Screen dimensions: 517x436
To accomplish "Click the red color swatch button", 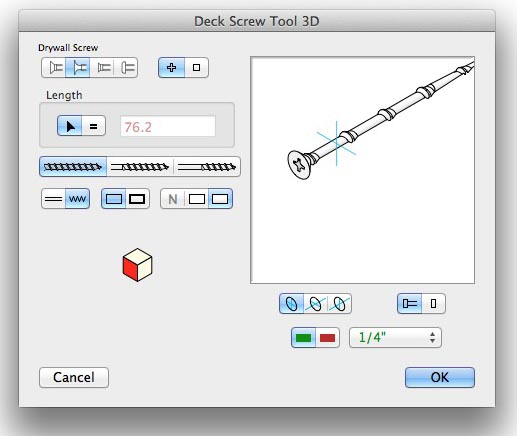I will pyautogui.click(x=327, y=338).
